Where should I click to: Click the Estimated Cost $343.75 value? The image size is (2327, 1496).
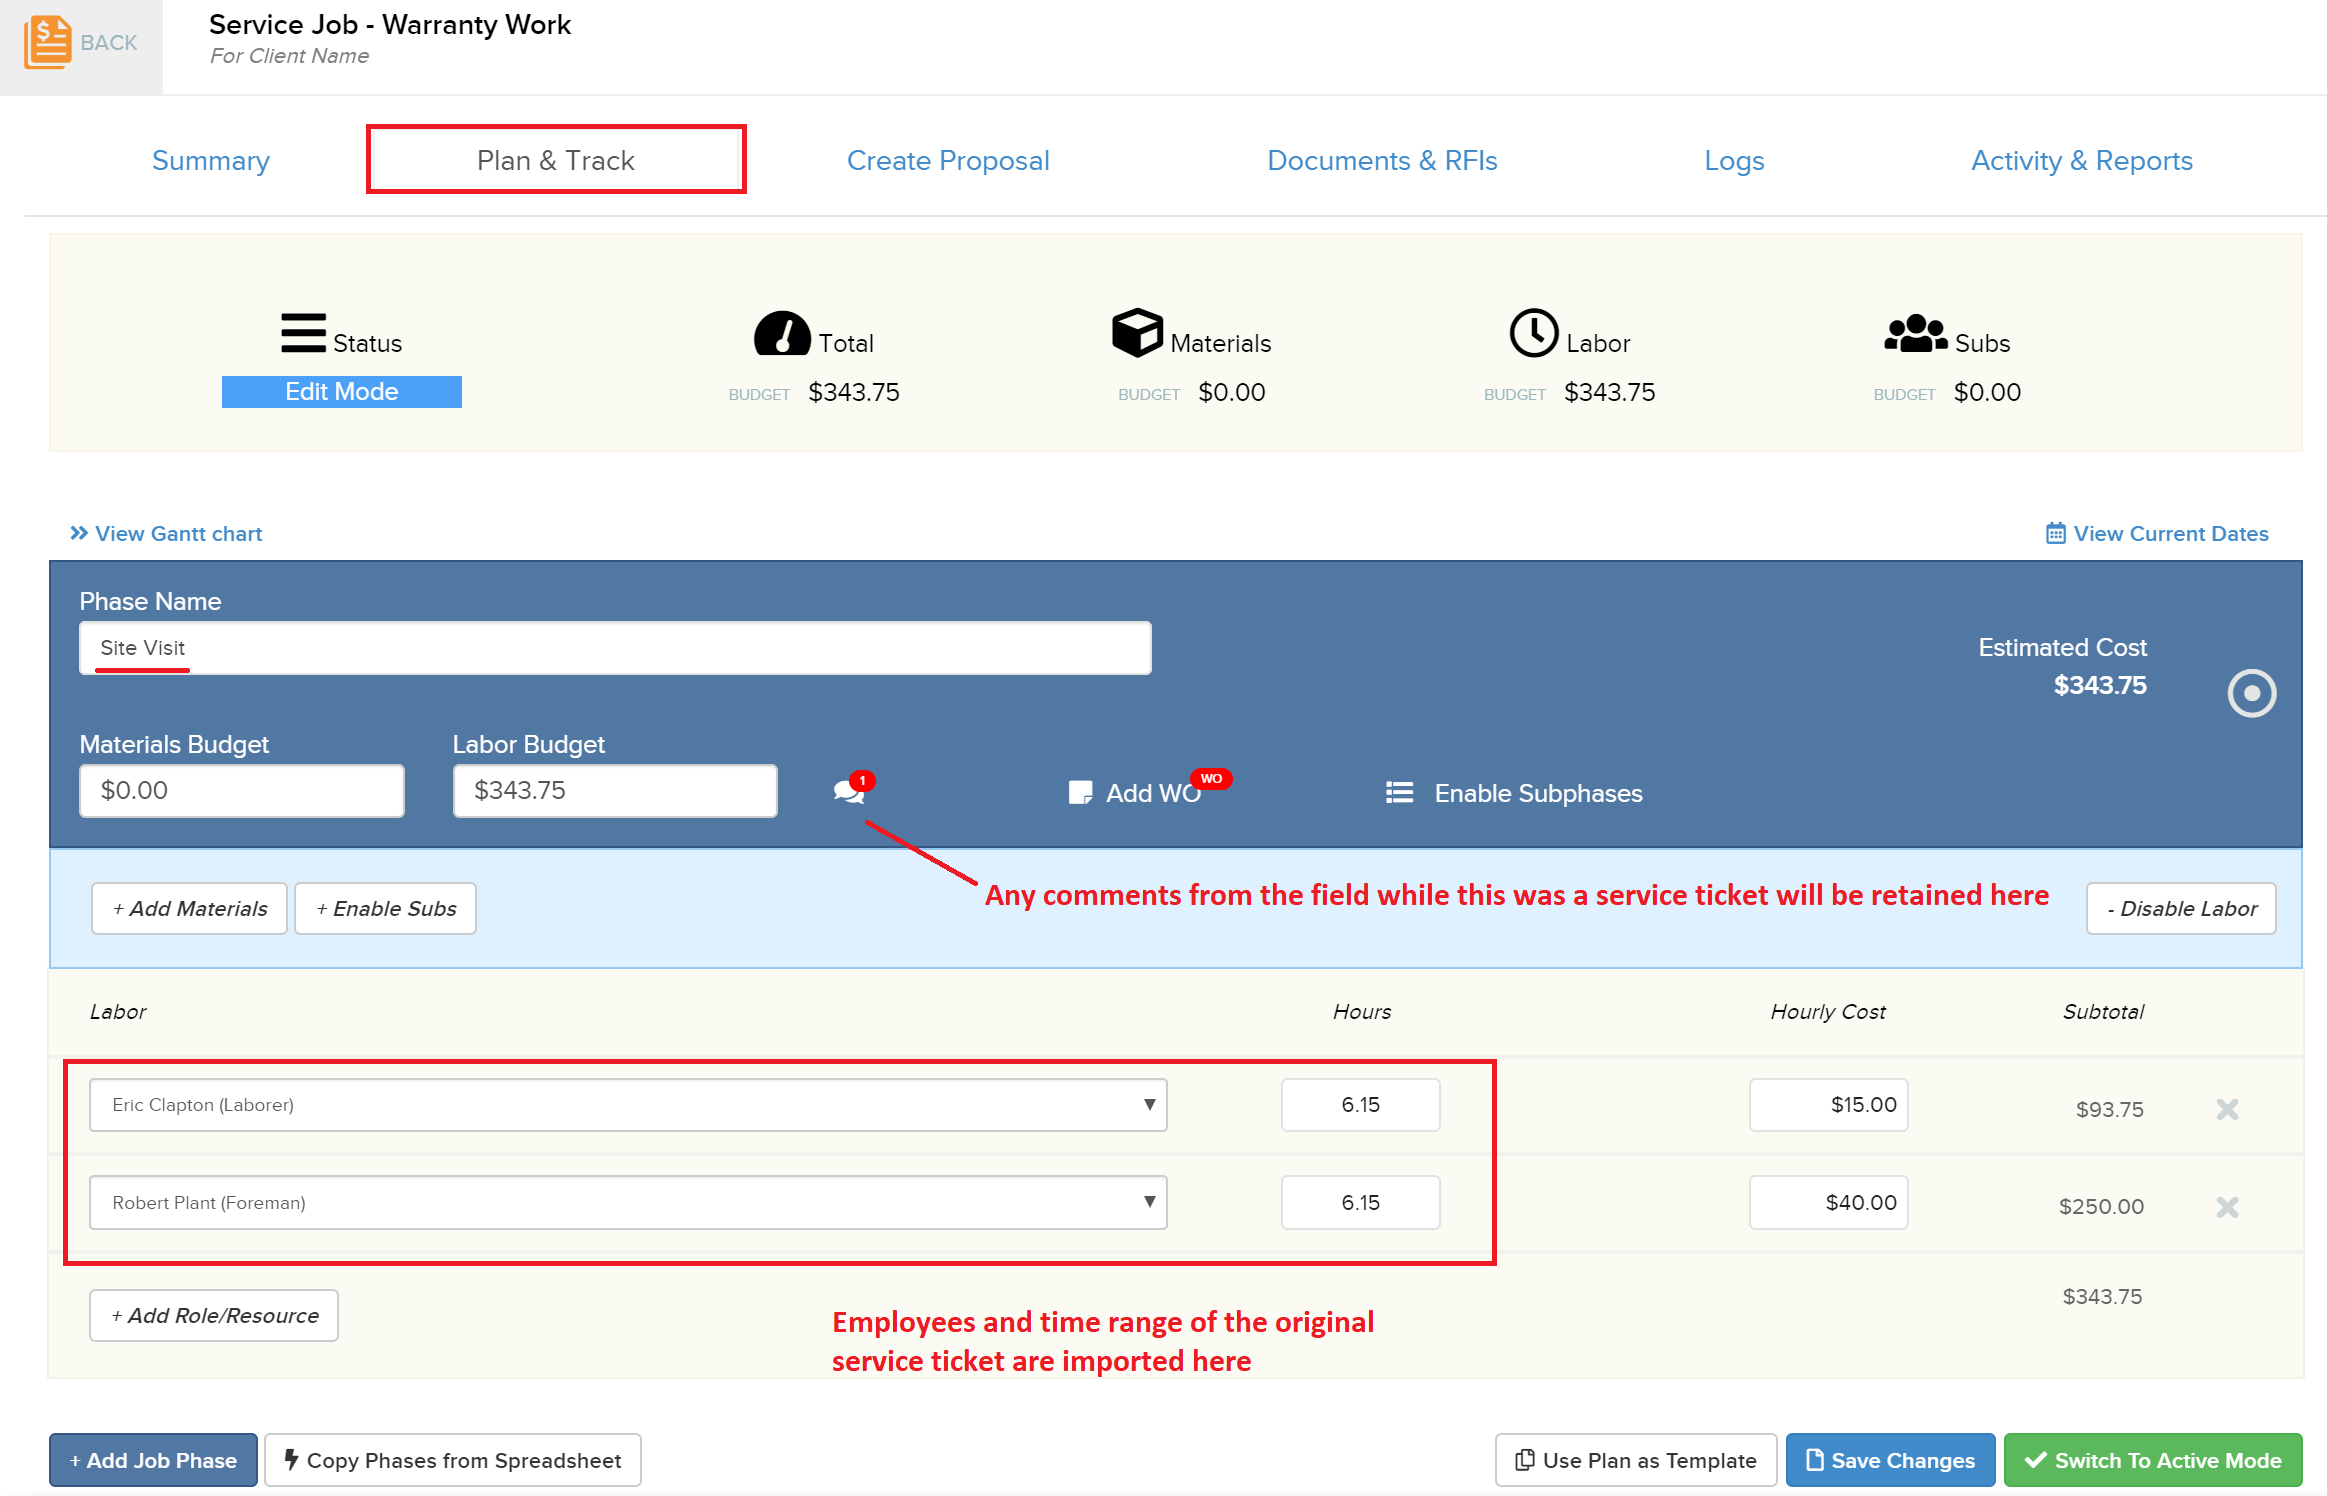tap(2099, 685)
